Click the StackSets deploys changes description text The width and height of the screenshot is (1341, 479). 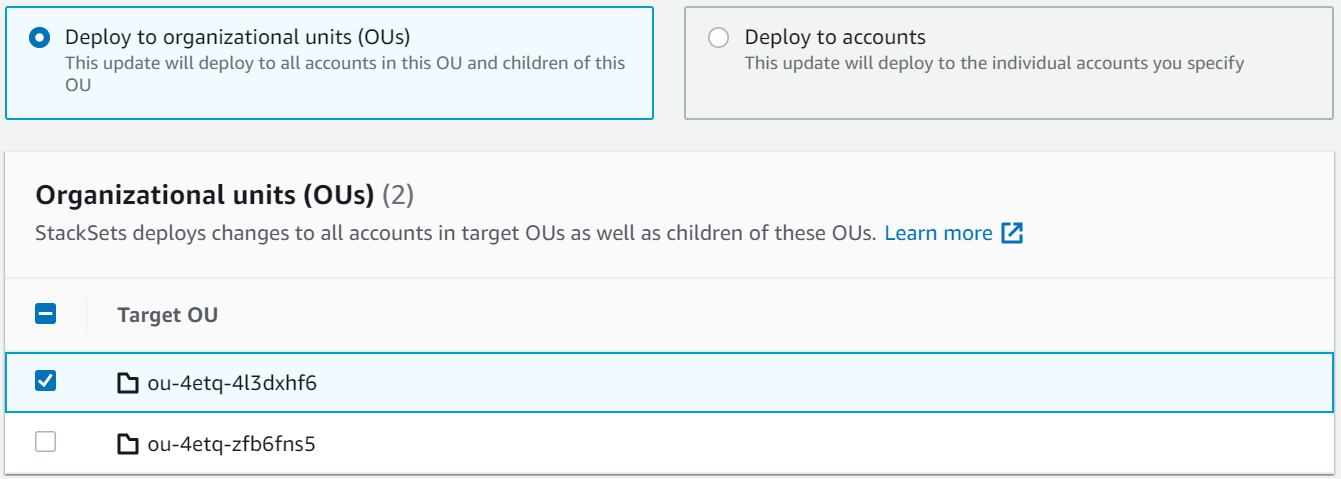click(455, 233)
